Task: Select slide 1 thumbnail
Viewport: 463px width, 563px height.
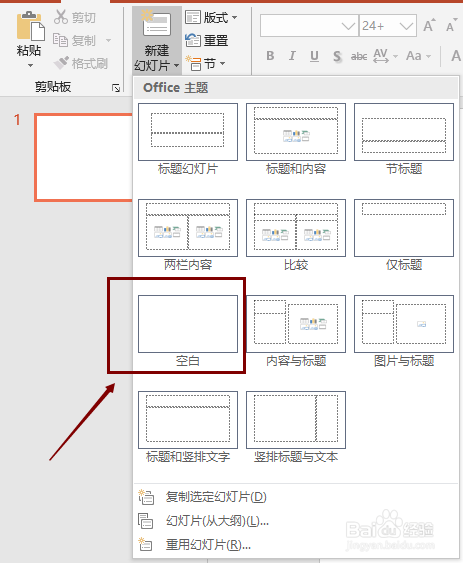Action: [x=84, y=157]
